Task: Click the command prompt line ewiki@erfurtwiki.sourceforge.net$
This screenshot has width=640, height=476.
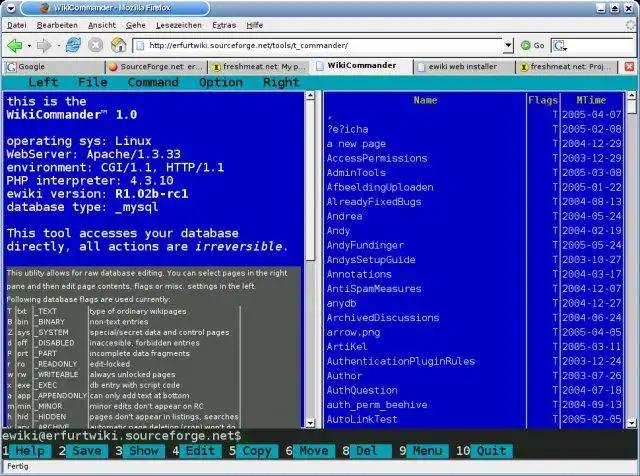Action: pyautogui.click(x=122, y=436)
